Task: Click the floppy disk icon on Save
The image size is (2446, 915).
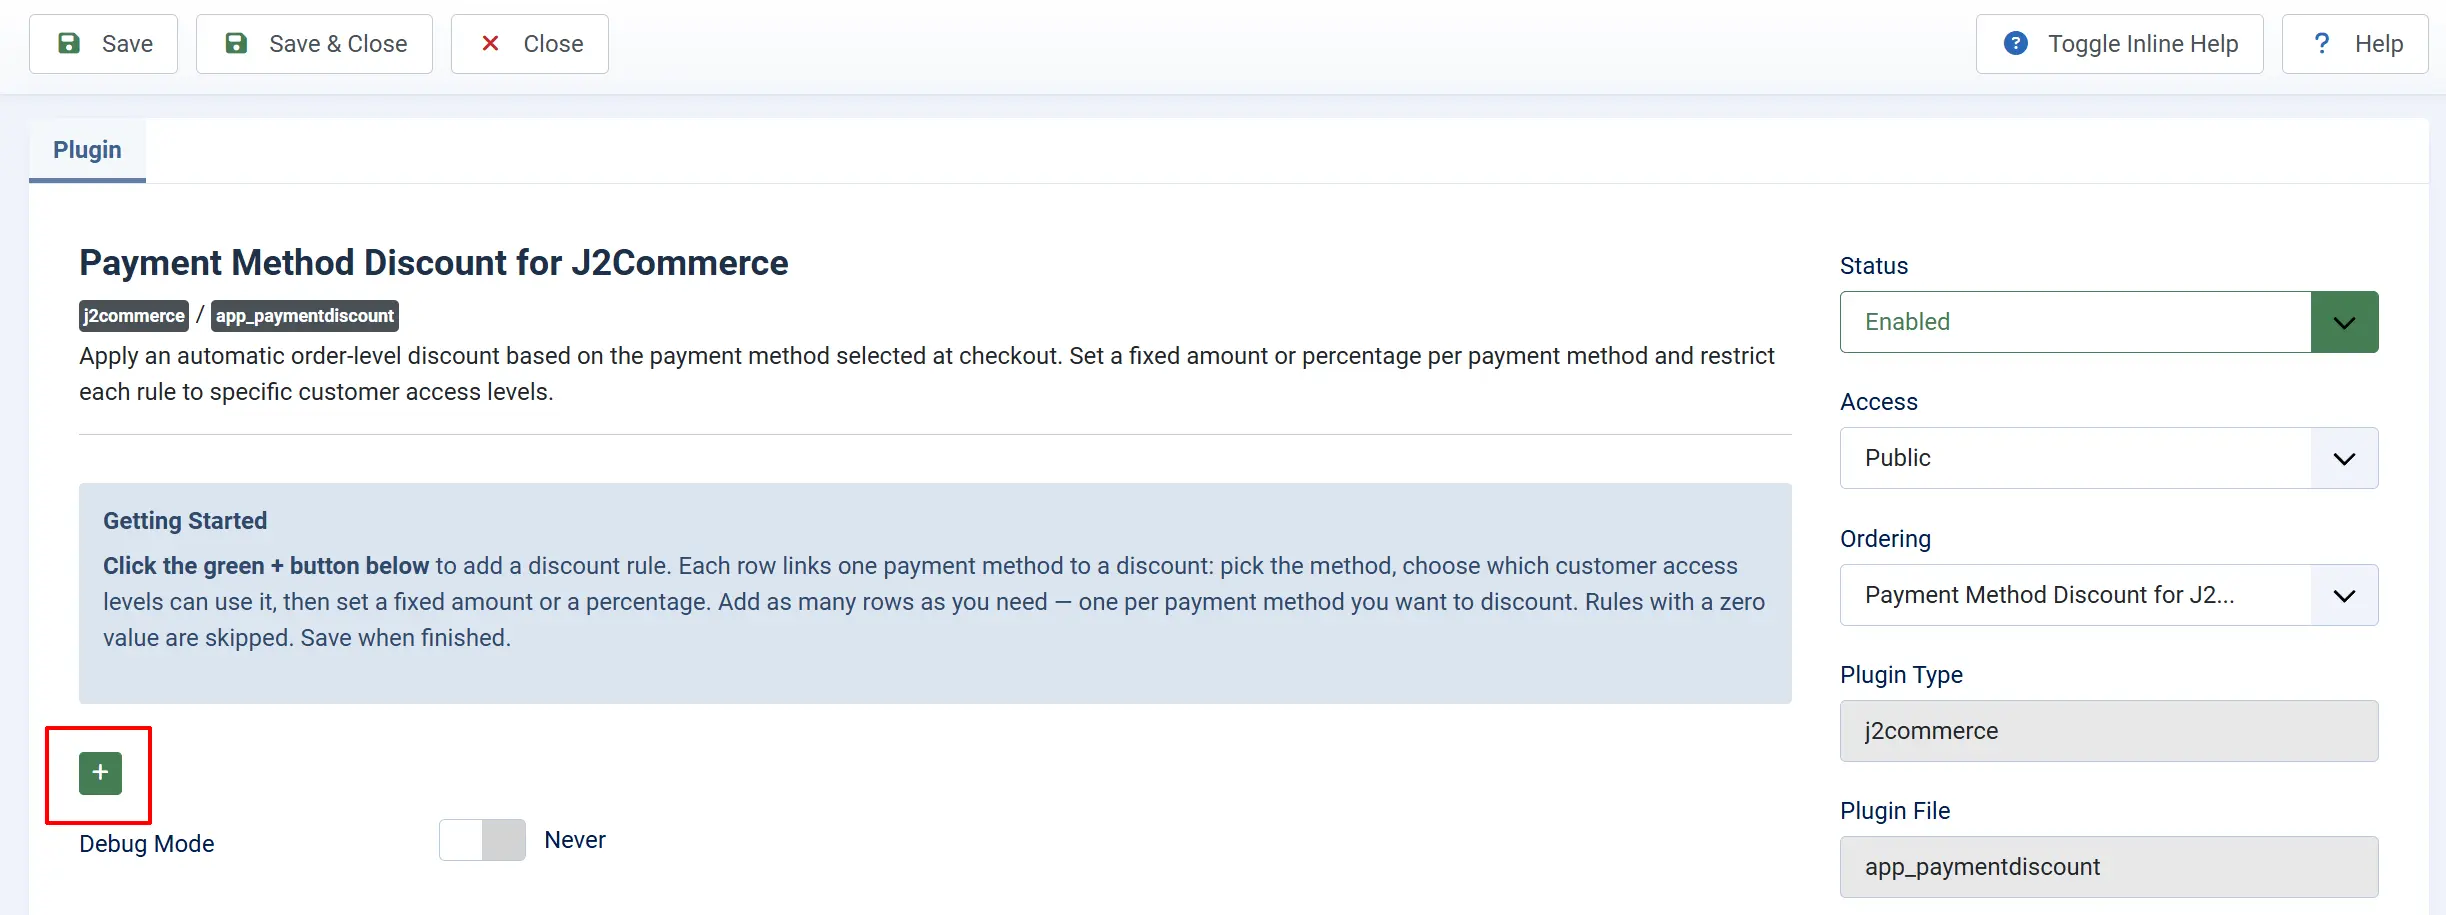Action: coord(69,43)
